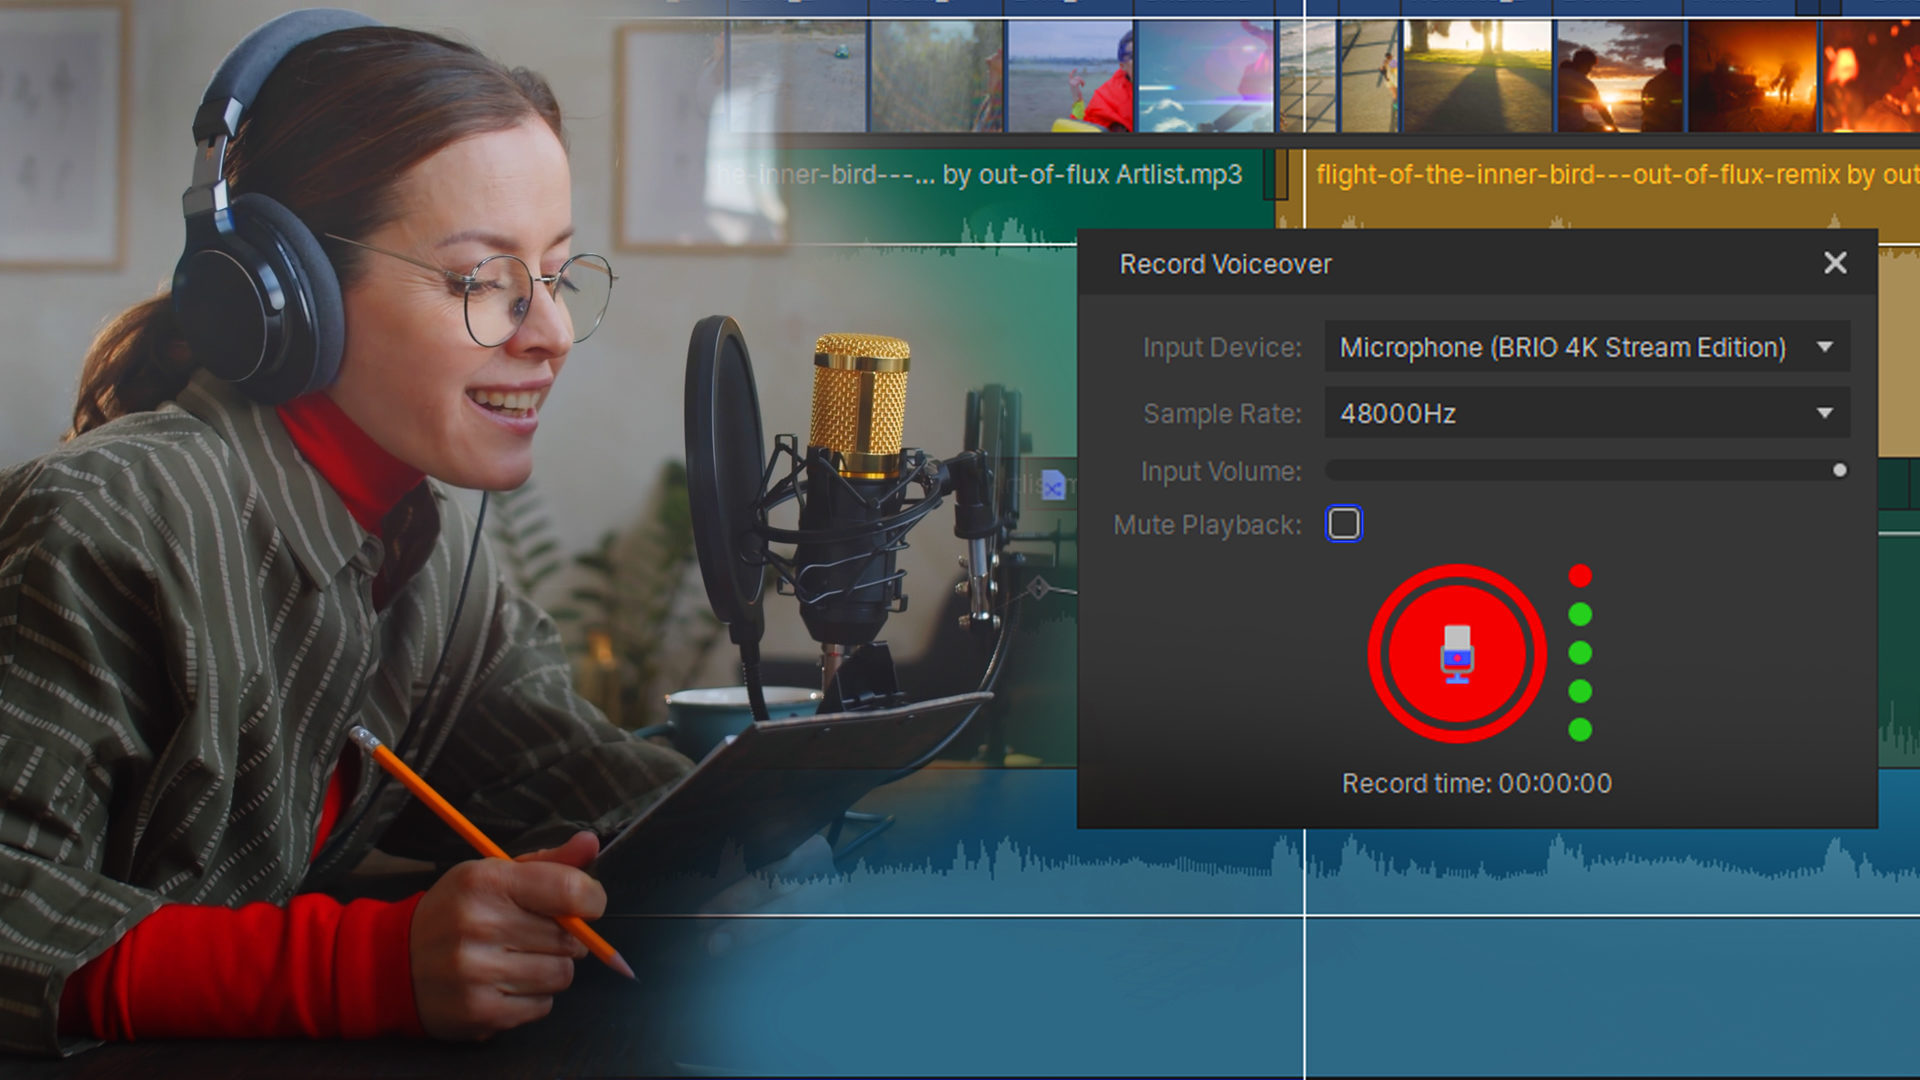Click the red top level meter dot
The image size is (1920, 1080).
[x=1580, y=576]
